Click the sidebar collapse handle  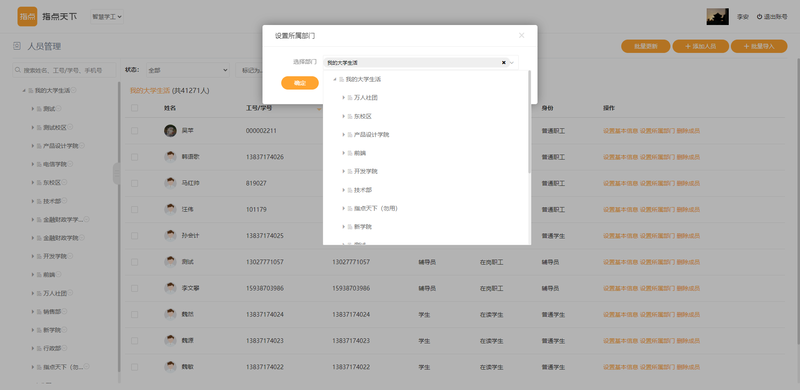point(116,174)
